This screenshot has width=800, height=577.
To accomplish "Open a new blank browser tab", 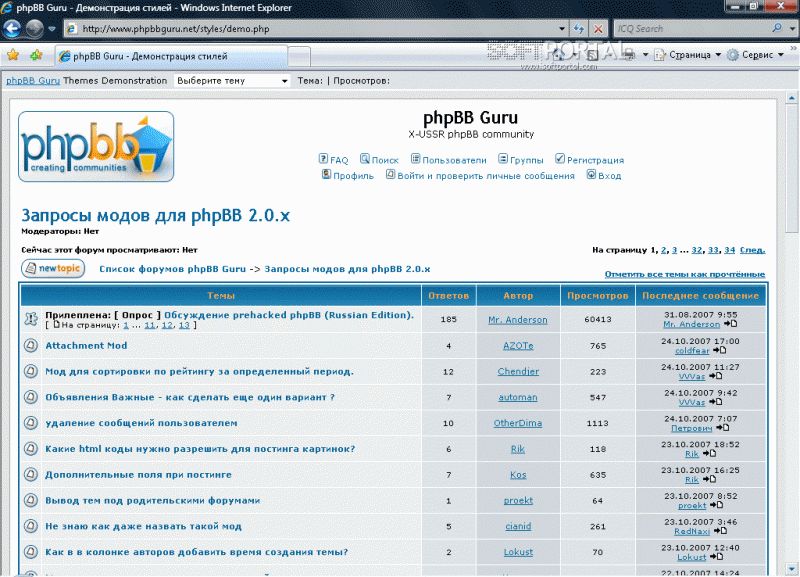I will pyautogui.click(x=299, y=56).
